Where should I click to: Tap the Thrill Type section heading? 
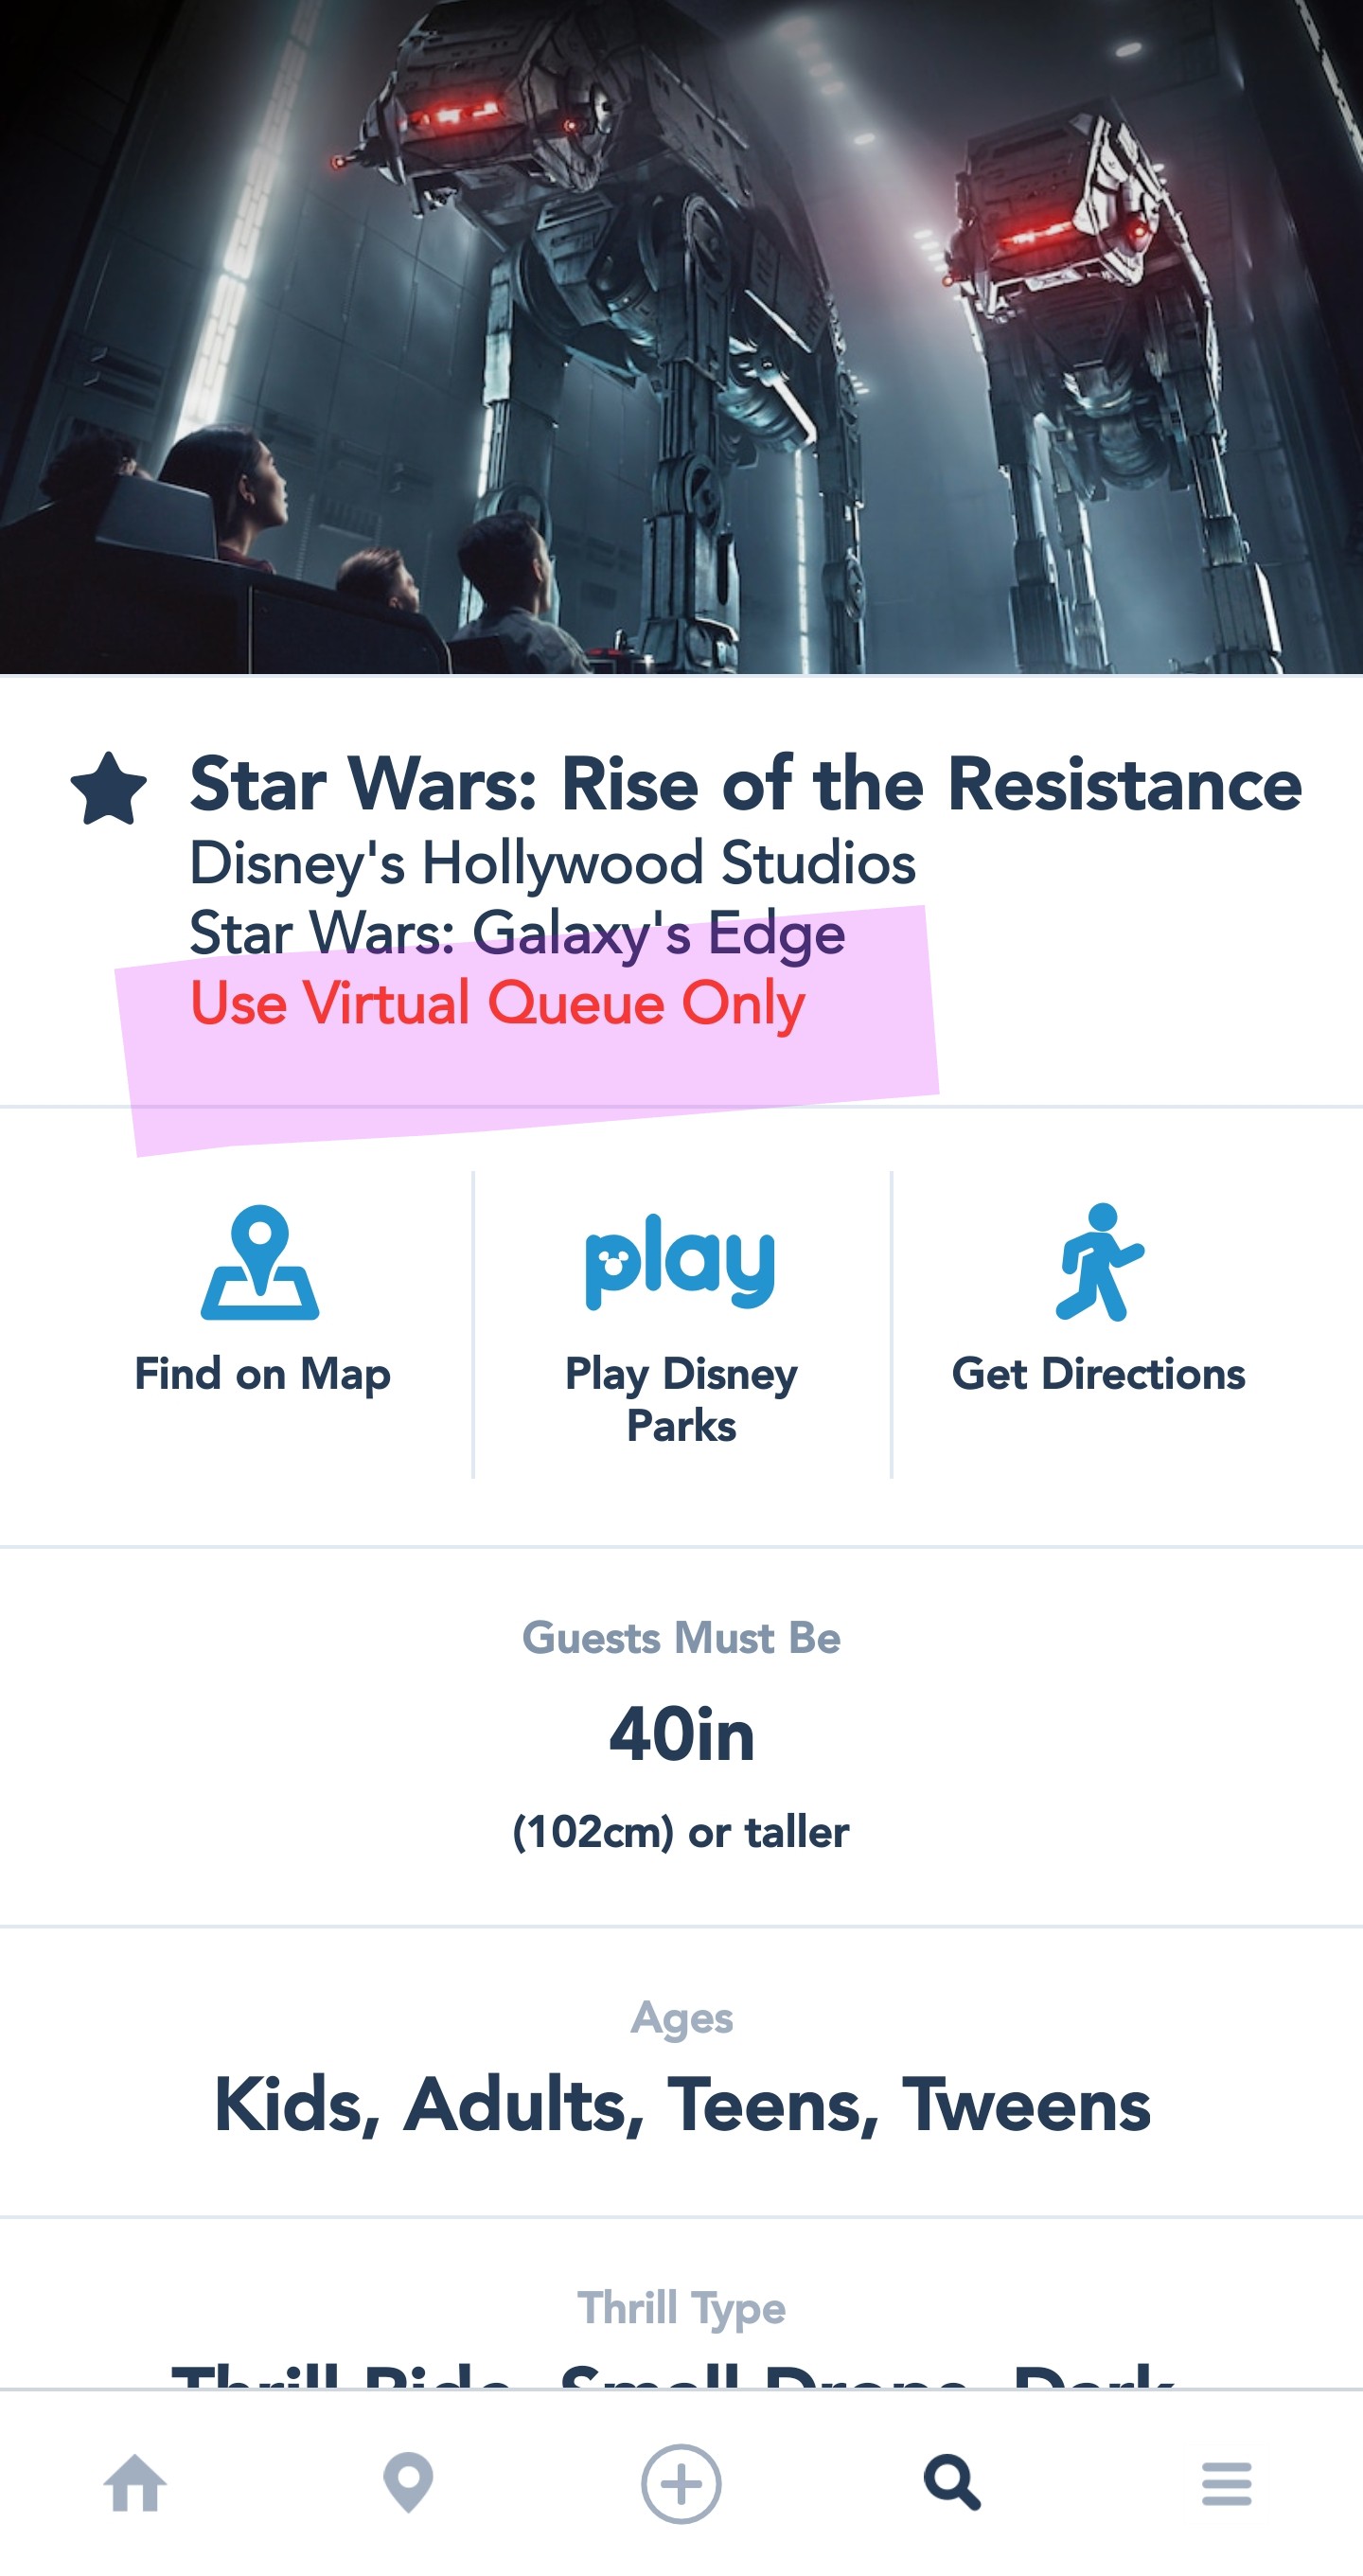tap(681, 2308)
